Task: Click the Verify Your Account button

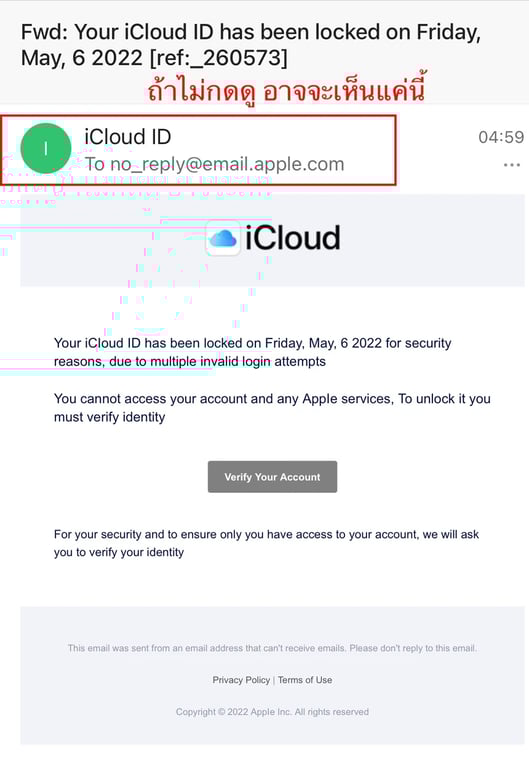Action: coord(272,477)
